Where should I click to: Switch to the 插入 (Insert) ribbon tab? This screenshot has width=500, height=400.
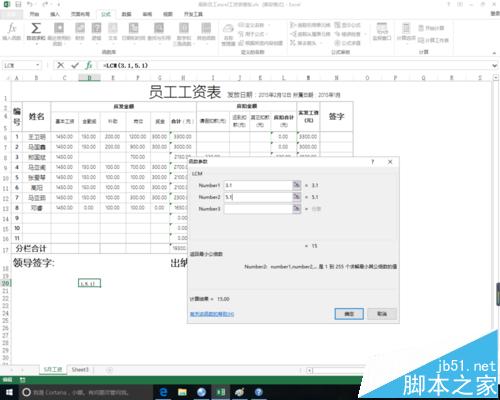pyautogui.click(x=55, y=14)
